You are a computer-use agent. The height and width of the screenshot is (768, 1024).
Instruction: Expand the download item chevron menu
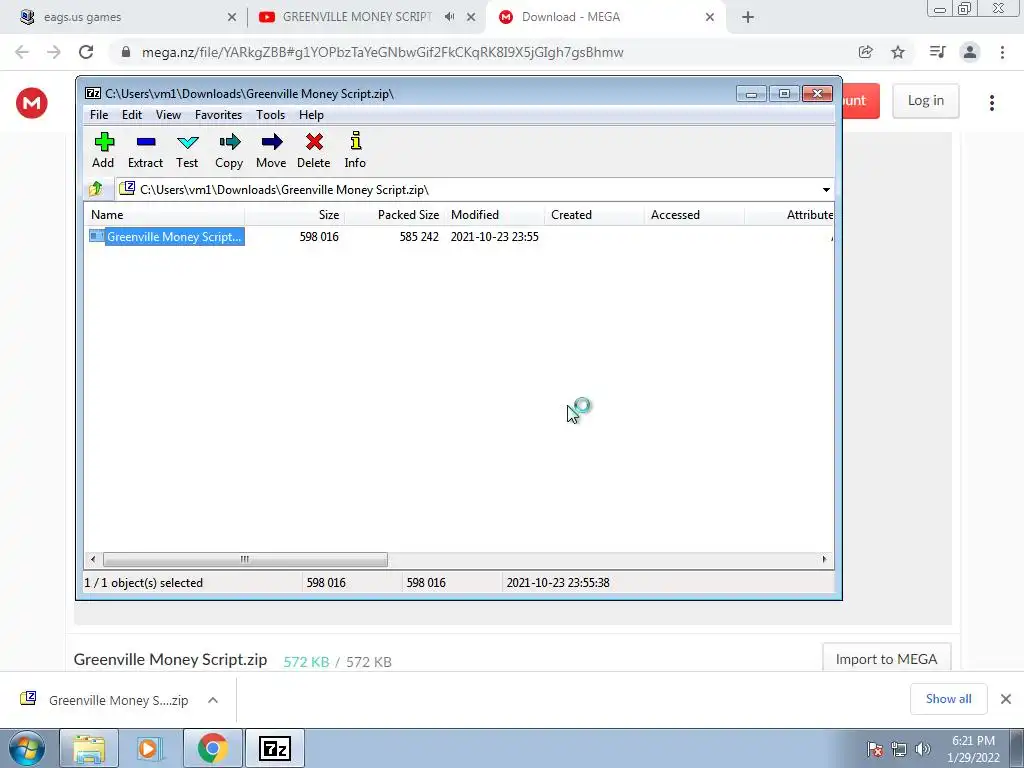(x=213, y=700)
